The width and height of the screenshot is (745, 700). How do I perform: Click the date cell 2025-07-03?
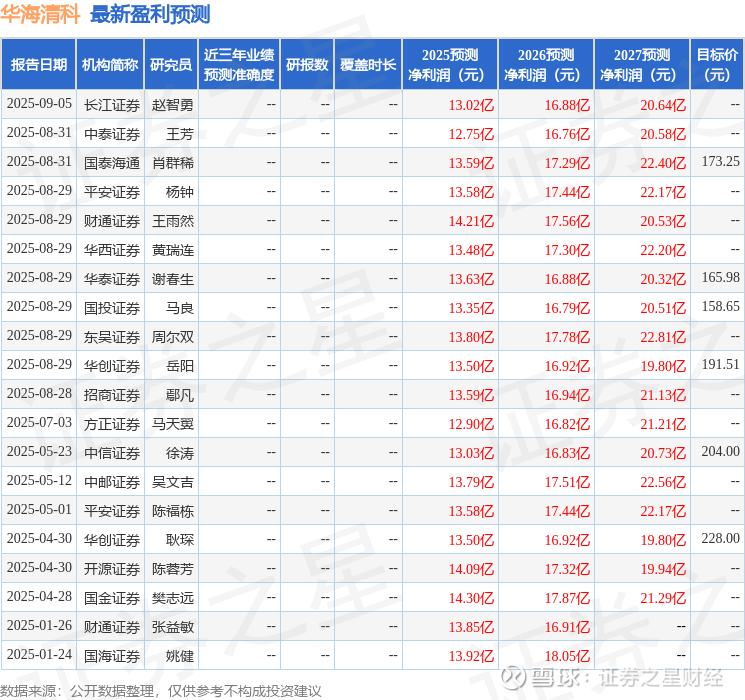pos(39,422)
